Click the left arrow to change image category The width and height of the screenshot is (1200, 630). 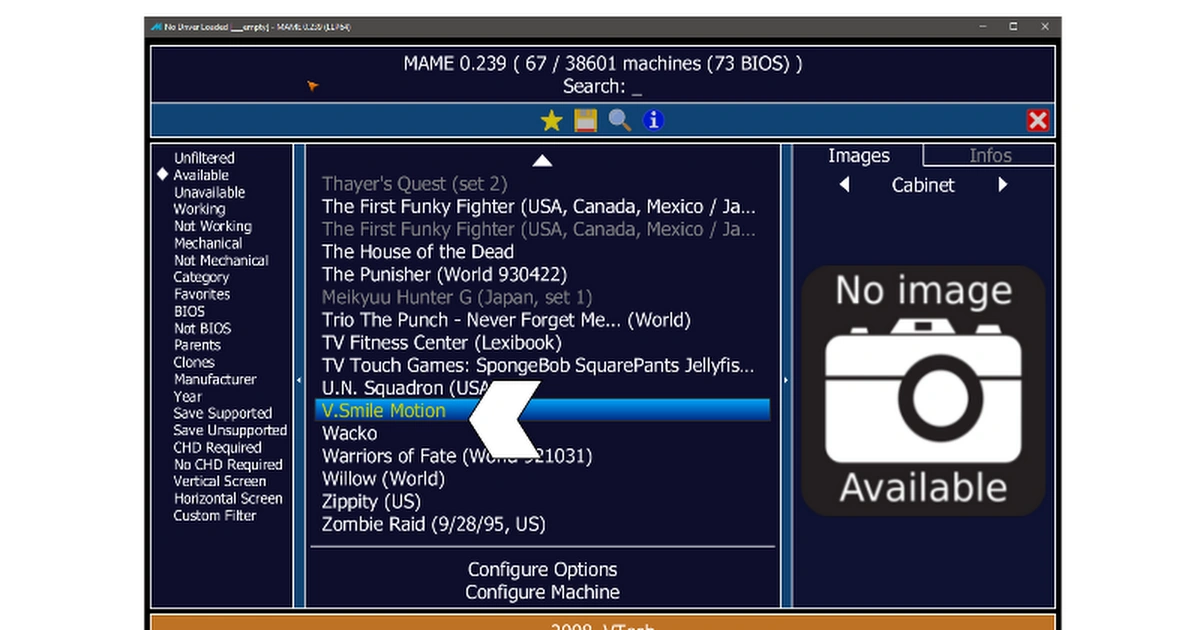pos(843,185)
